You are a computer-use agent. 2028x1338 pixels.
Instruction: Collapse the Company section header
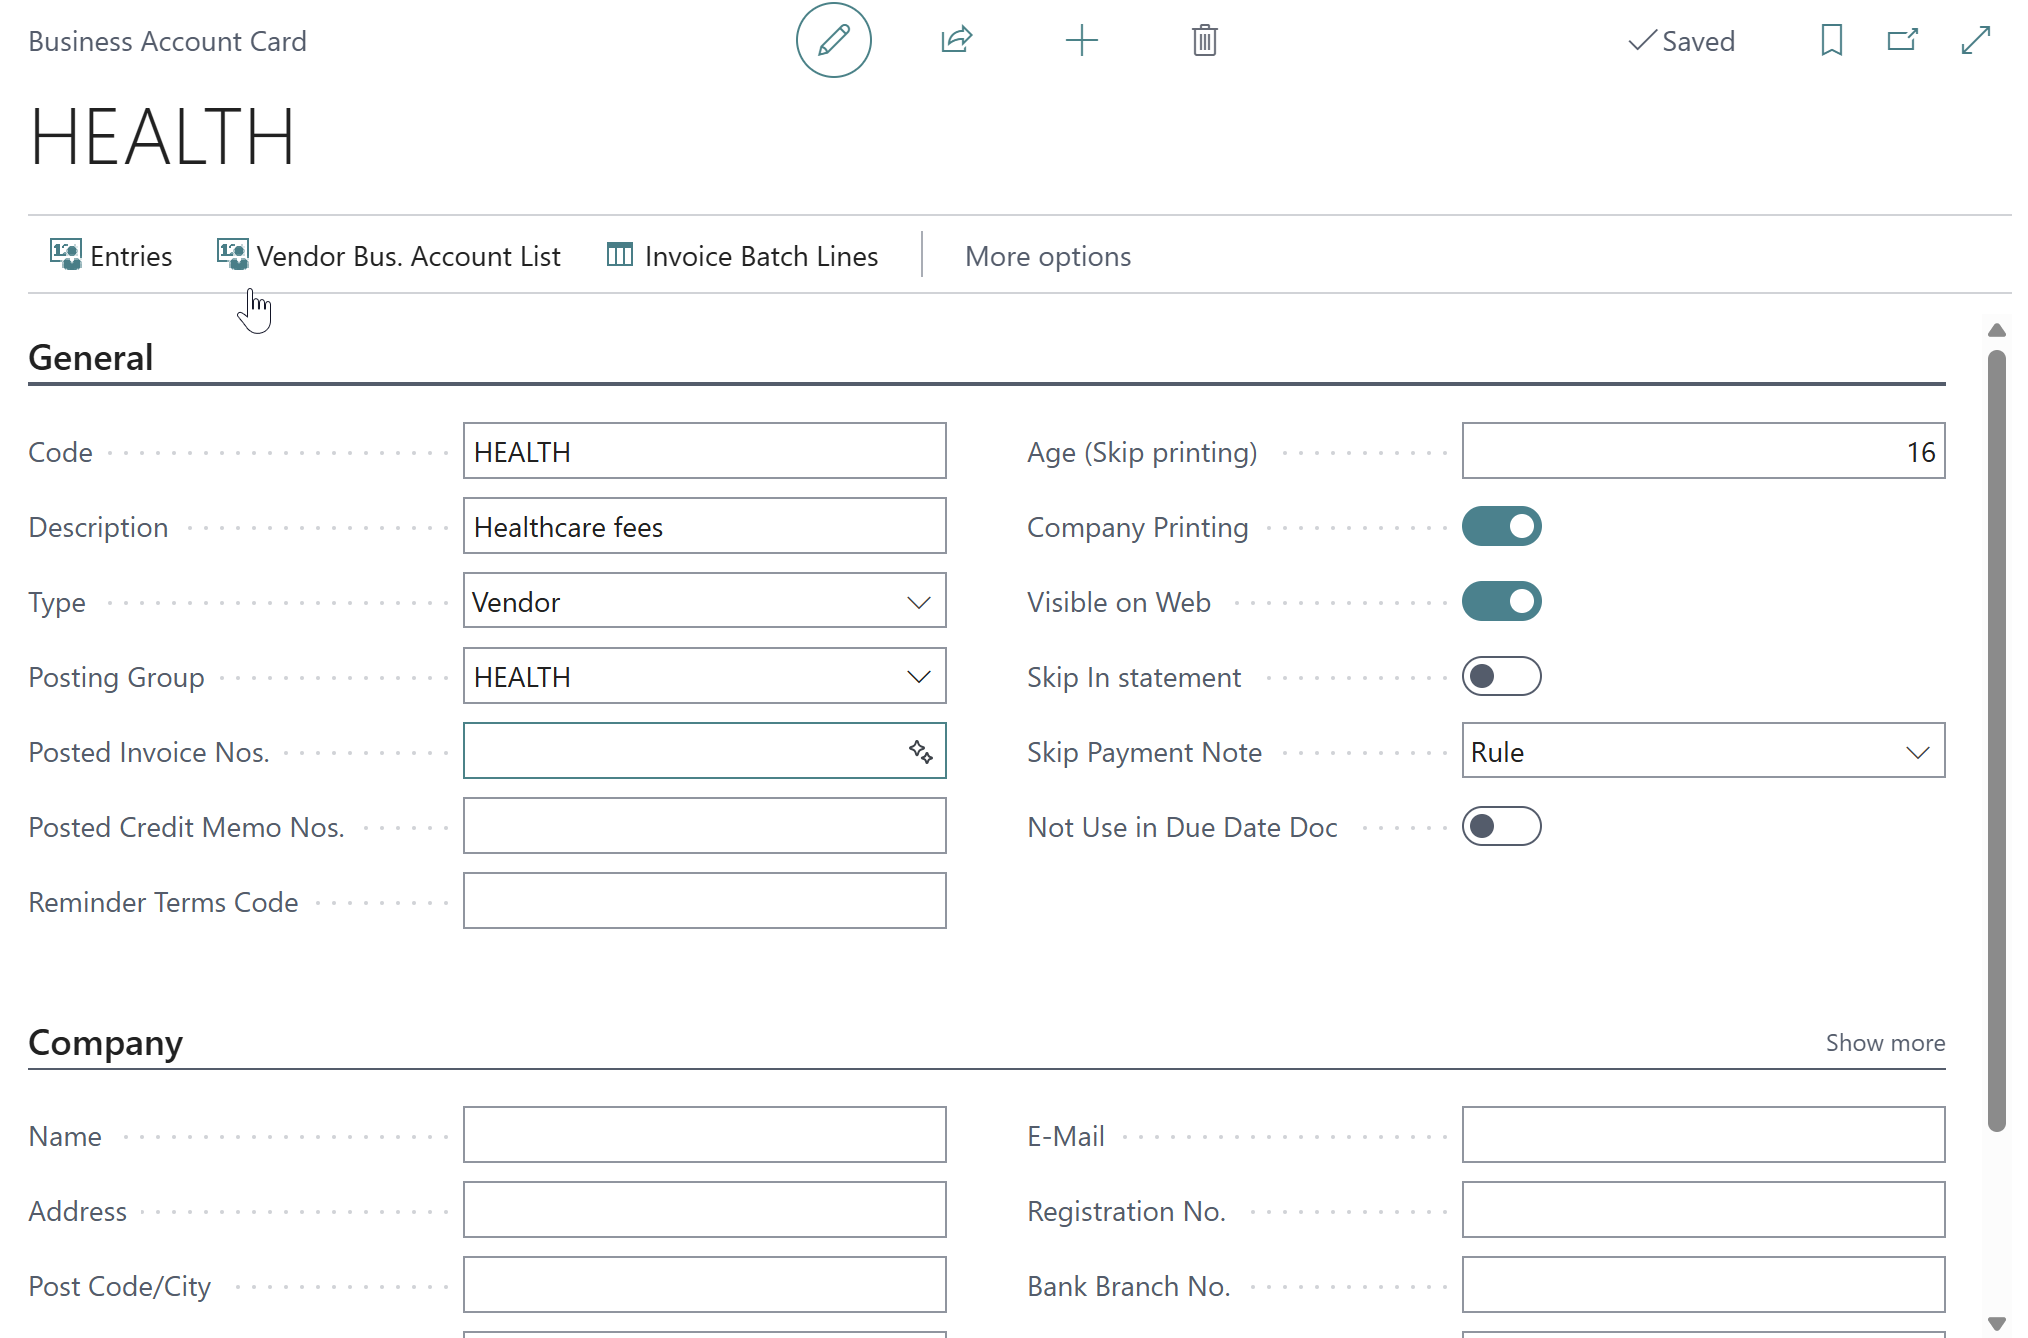[106, 1043]
